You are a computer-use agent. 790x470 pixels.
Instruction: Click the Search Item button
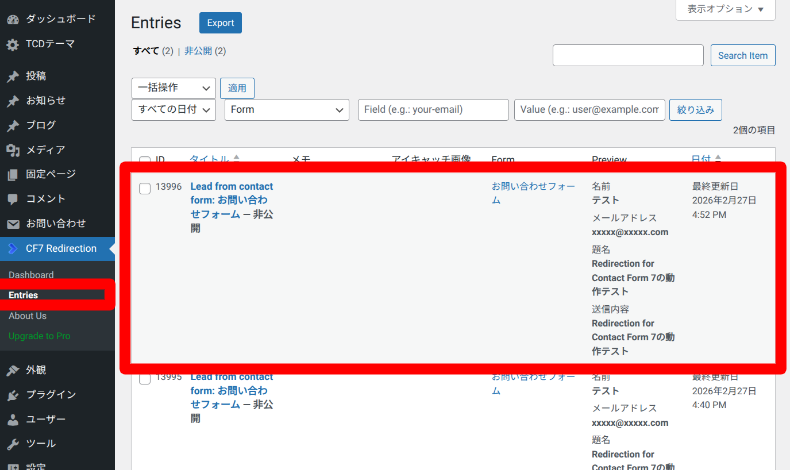point(743,55)
